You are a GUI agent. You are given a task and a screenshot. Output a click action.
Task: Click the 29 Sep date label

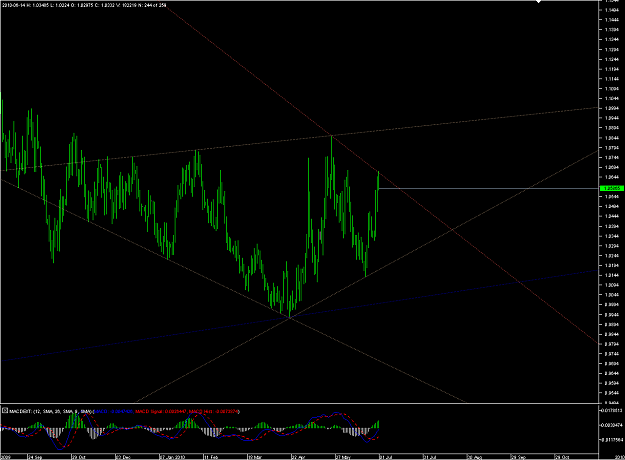pyautogui.click(x=519, y=457)
